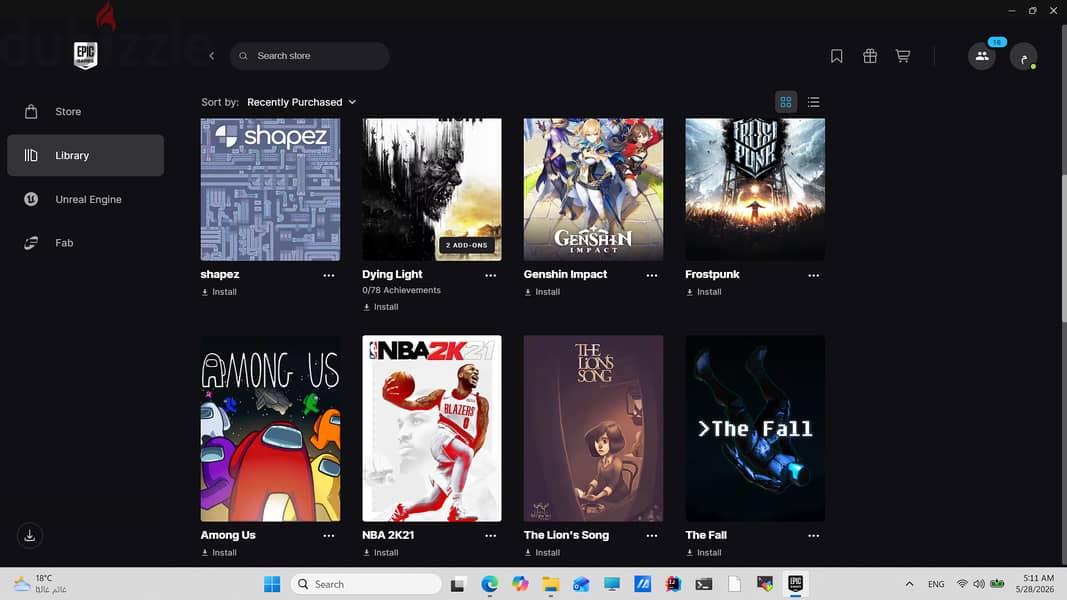The height and width of the screenshot is (600, 1067).
Task: Open Task View on the taskbar
Action: click(457, 584)
